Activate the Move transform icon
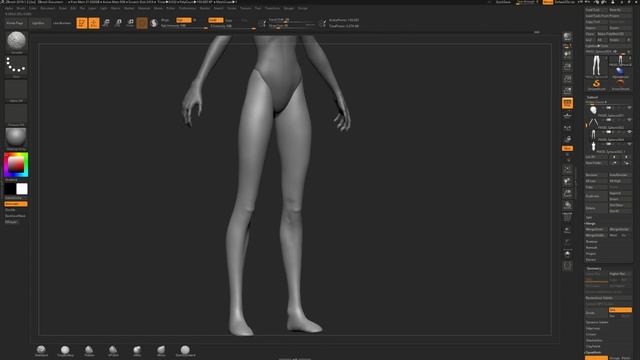This screenshot has width=640, height=360. click(106, 23)
